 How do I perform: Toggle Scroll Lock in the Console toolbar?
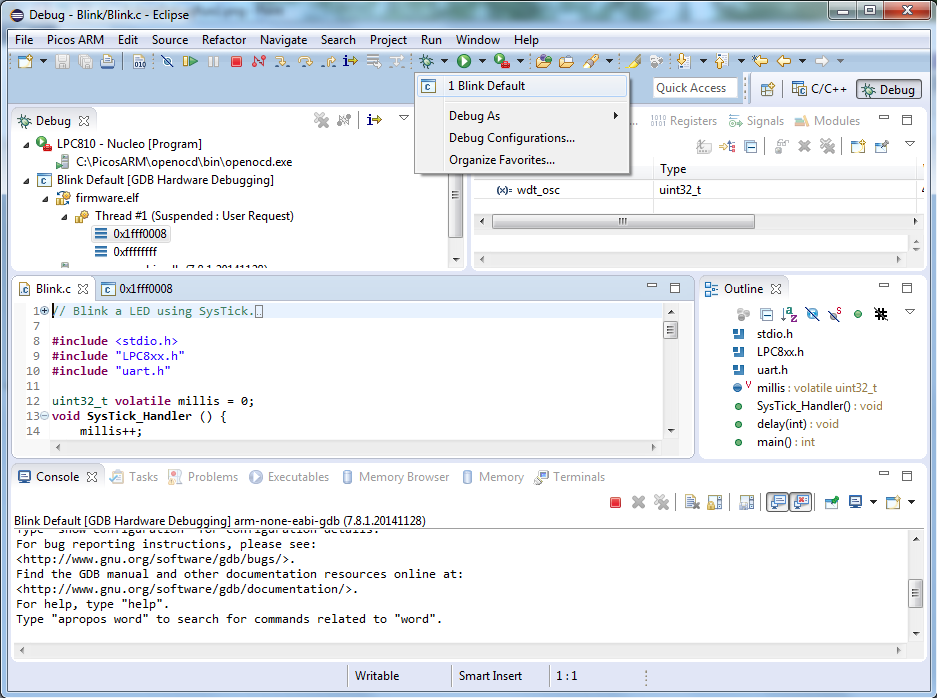click(x=715, y=503)
